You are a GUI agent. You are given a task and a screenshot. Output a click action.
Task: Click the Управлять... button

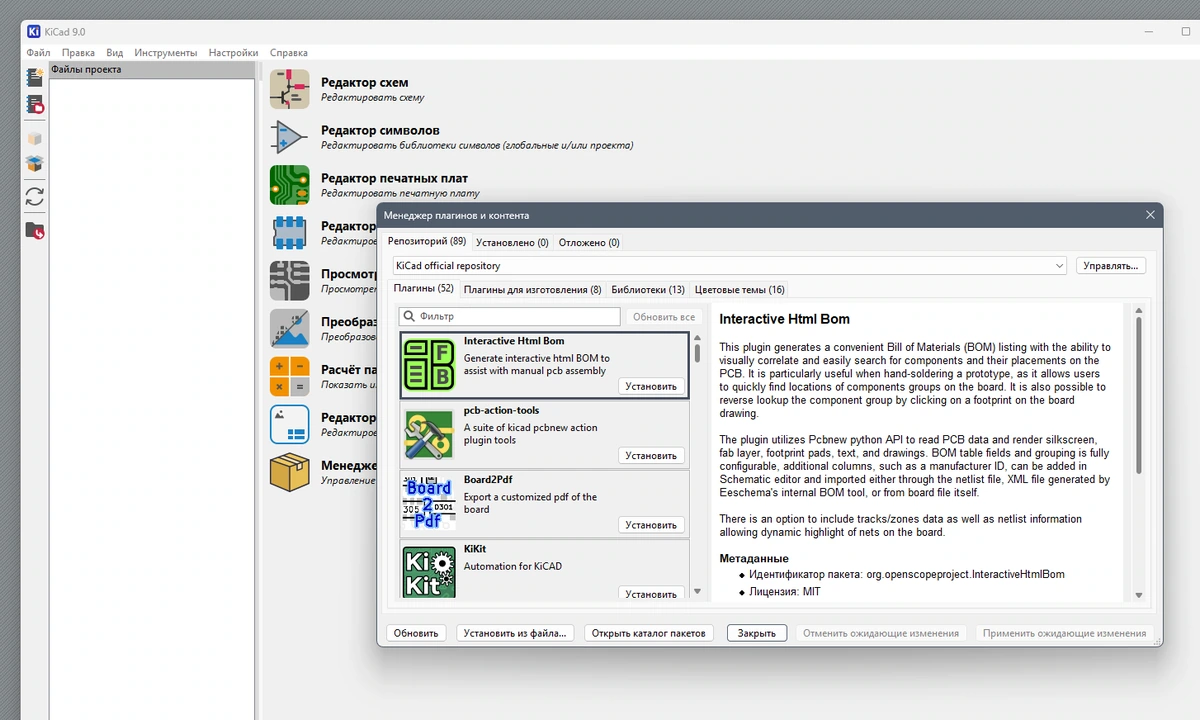(1111, 266)
